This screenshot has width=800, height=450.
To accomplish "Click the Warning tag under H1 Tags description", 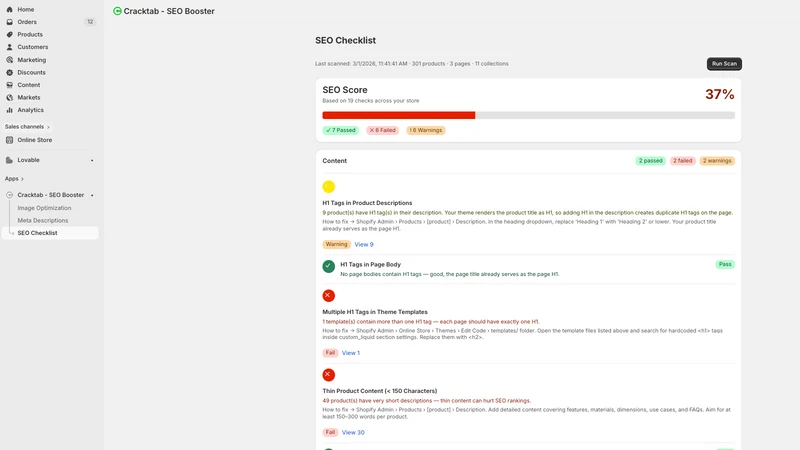I will click(x=336, y=244).
